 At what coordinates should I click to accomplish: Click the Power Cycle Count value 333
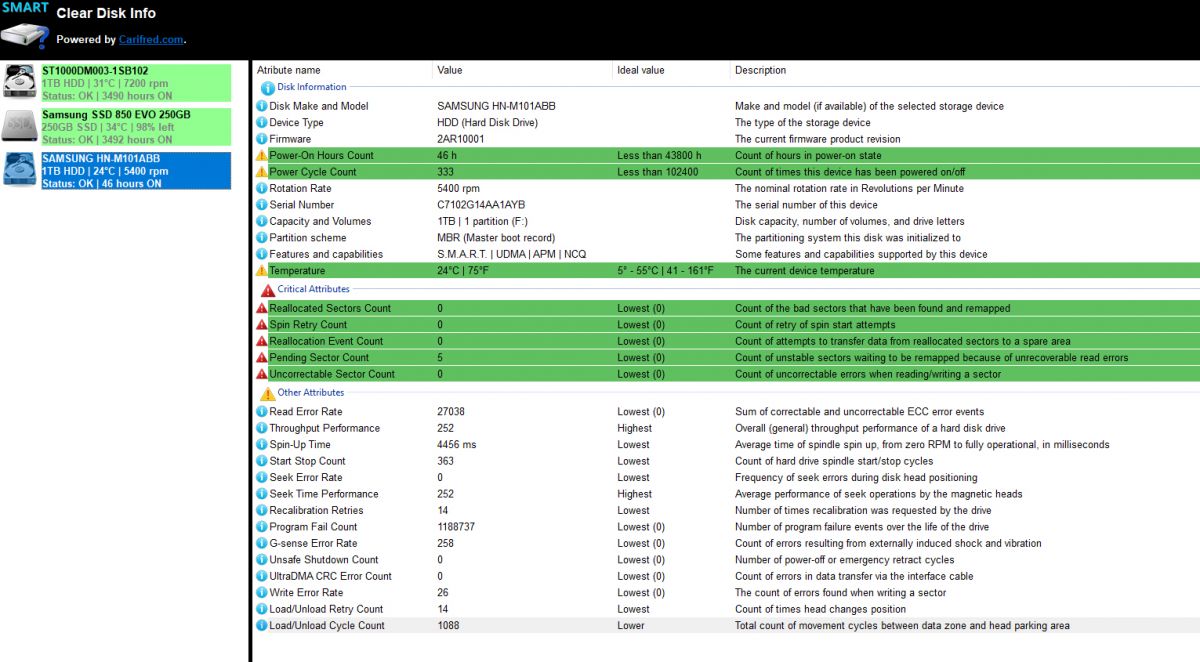point(446,172)
